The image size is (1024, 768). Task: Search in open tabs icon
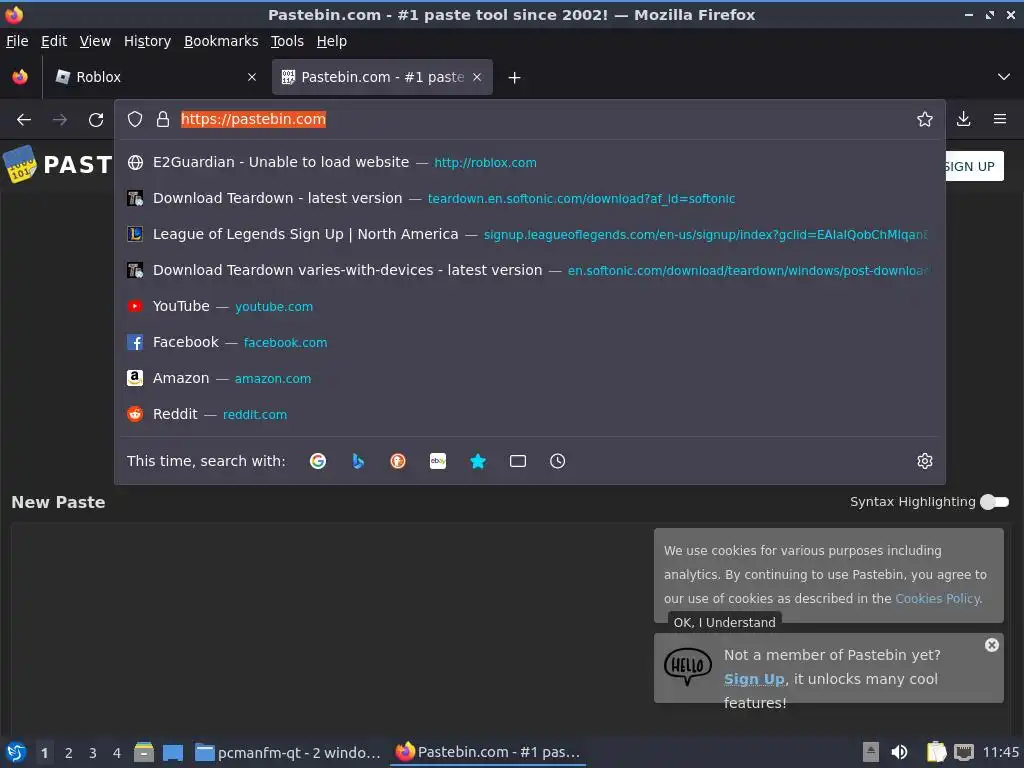[518, 461]
